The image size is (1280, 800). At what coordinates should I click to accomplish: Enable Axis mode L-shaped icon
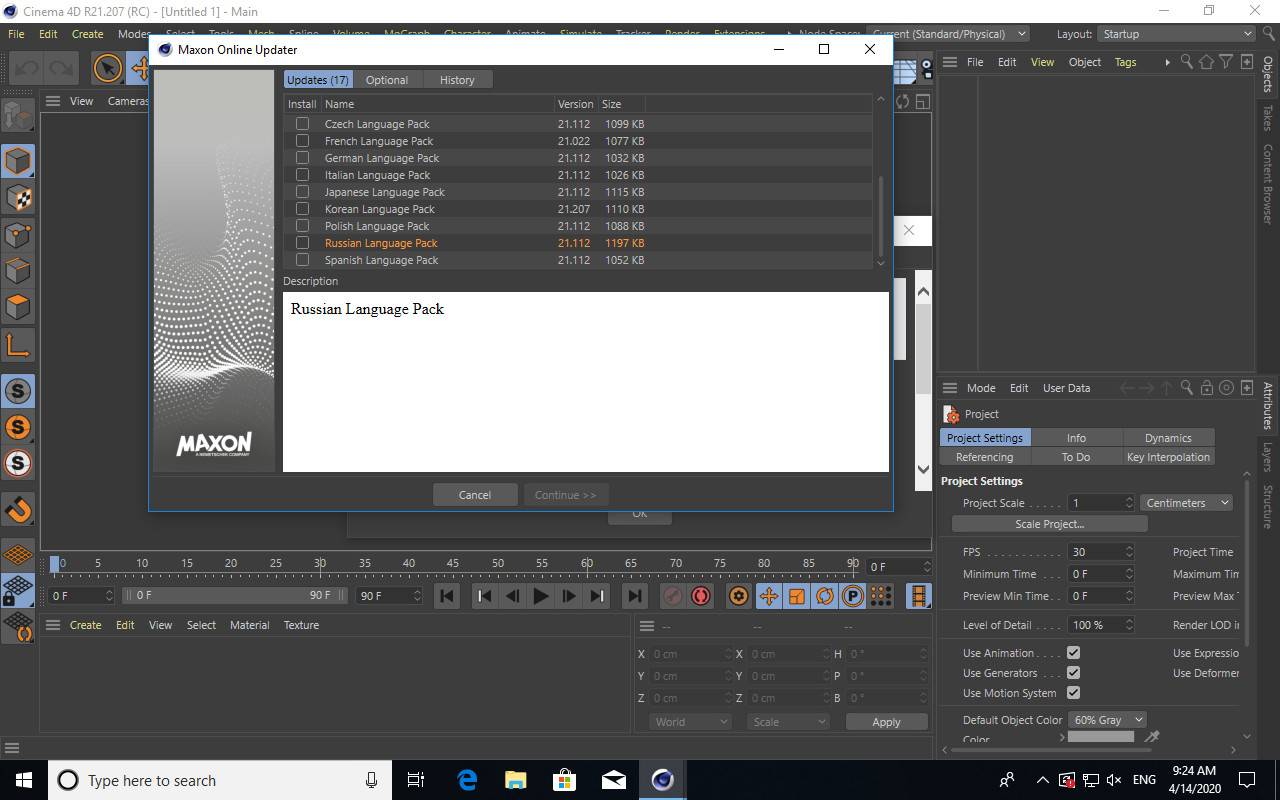(x=18, y=345)
